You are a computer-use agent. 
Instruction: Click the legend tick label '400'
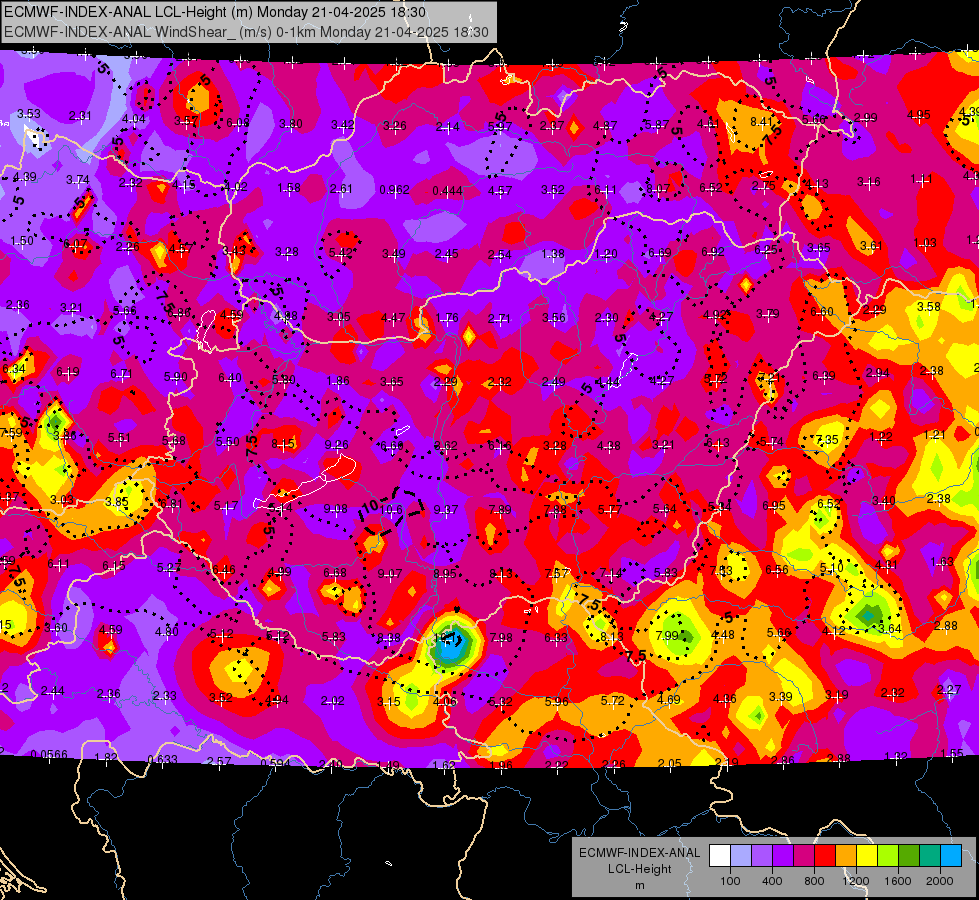click(772, 881)
